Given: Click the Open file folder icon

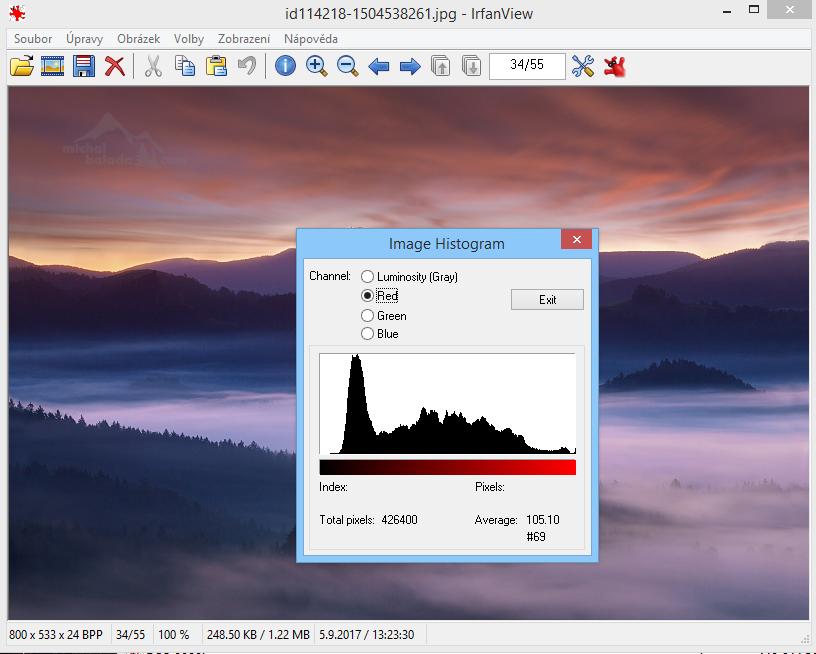Looking at the screenshot, I should coord(22,66).
